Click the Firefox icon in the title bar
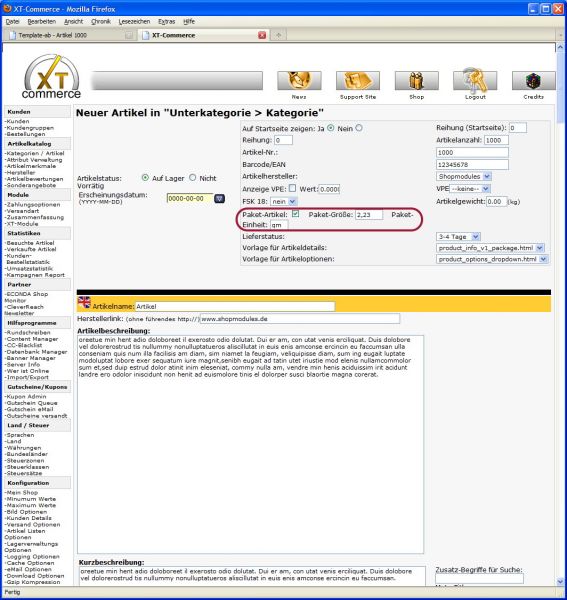Image resolution: width=567 pixels, height=600 pixels. [7, 8]
